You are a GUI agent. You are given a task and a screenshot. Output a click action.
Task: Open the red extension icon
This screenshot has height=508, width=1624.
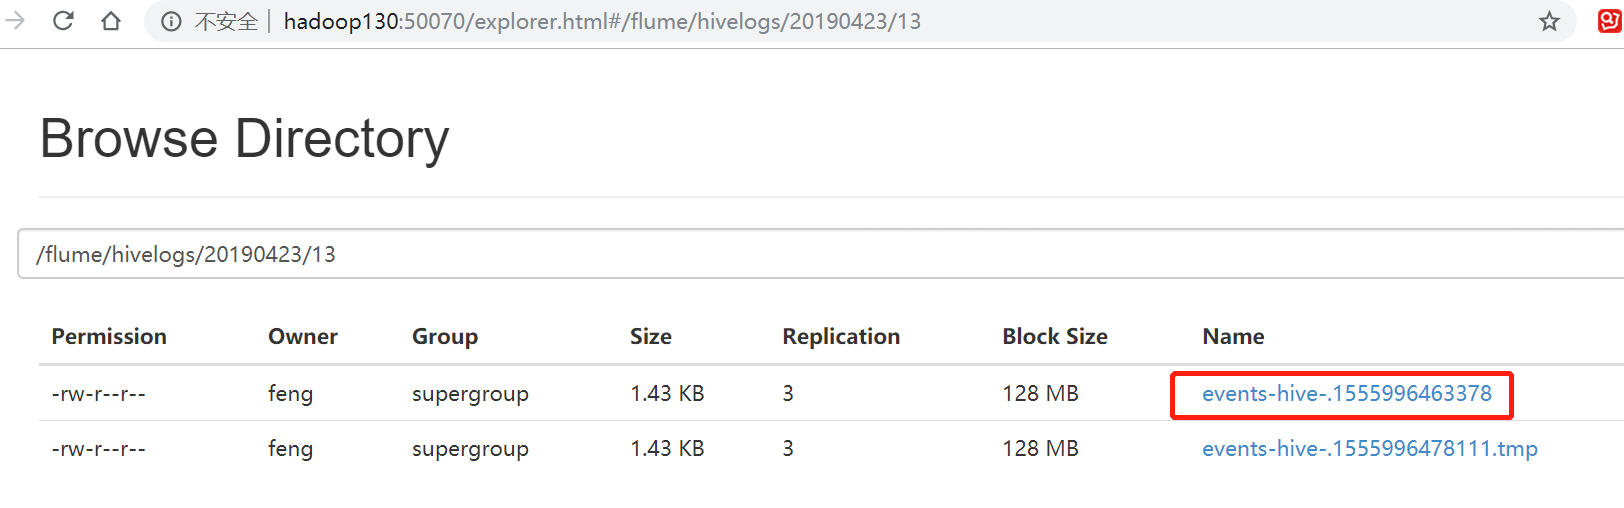coord(1609,21)
